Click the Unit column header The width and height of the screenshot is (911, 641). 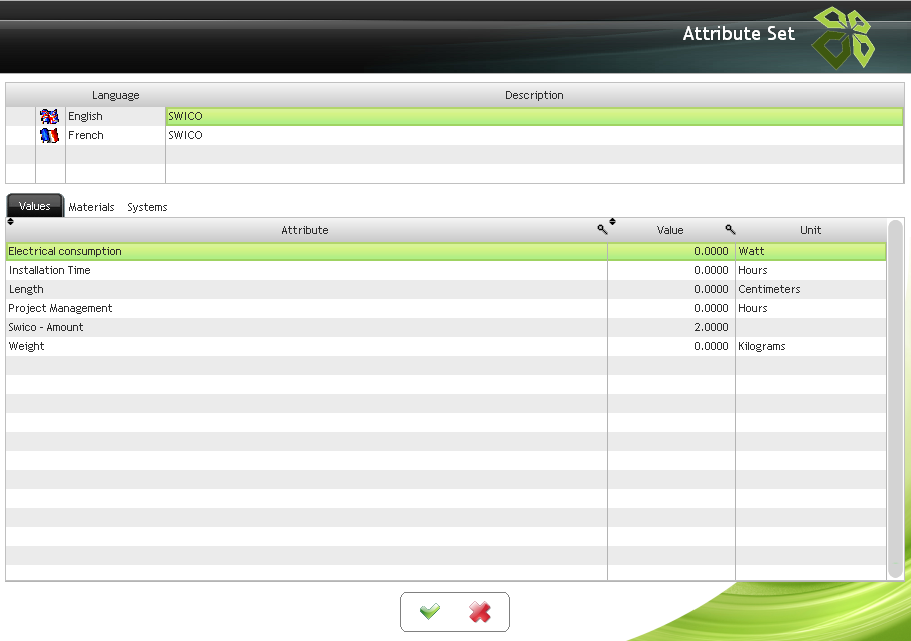click(810, 230)
